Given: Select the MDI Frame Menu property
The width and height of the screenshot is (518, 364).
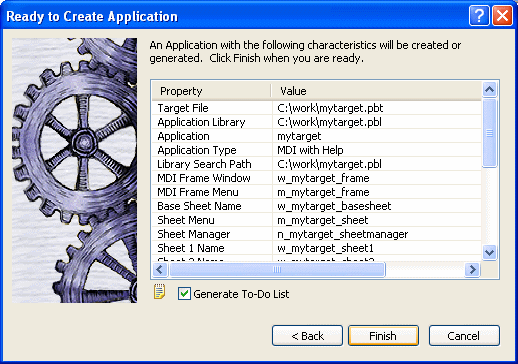Looking at the screenshot, I should tap(198, 192).
